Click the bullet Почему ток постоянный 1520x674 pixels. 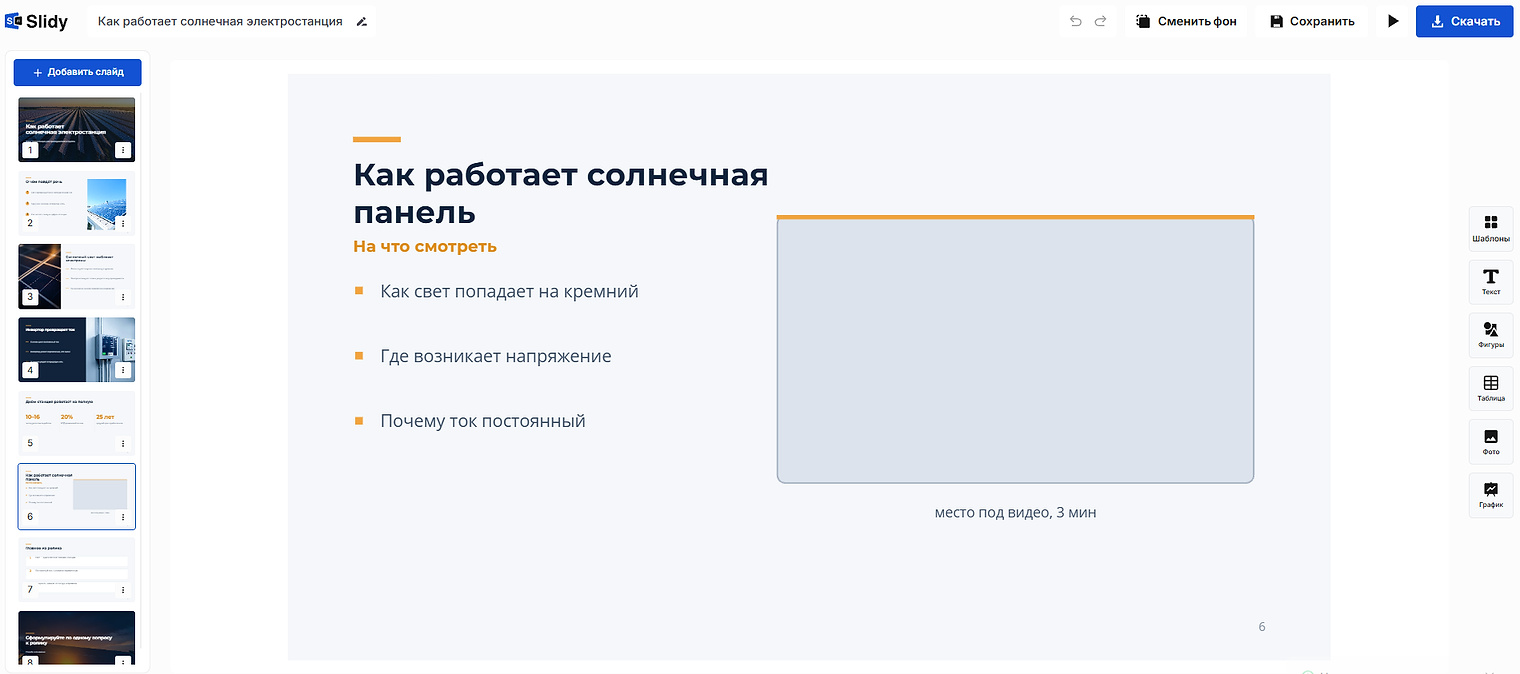(x=482, y=421)
